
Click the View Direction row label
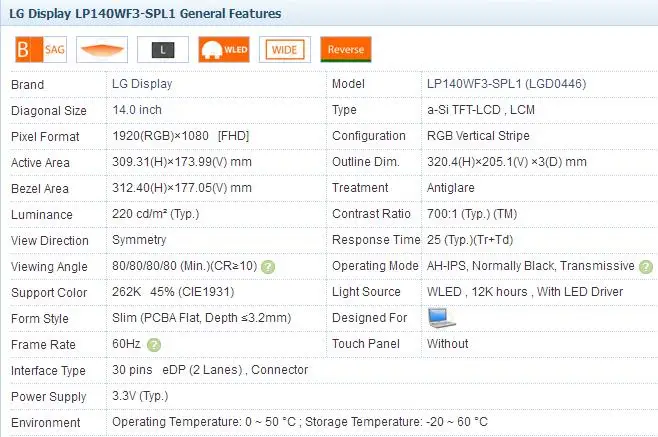click(50, 241)
